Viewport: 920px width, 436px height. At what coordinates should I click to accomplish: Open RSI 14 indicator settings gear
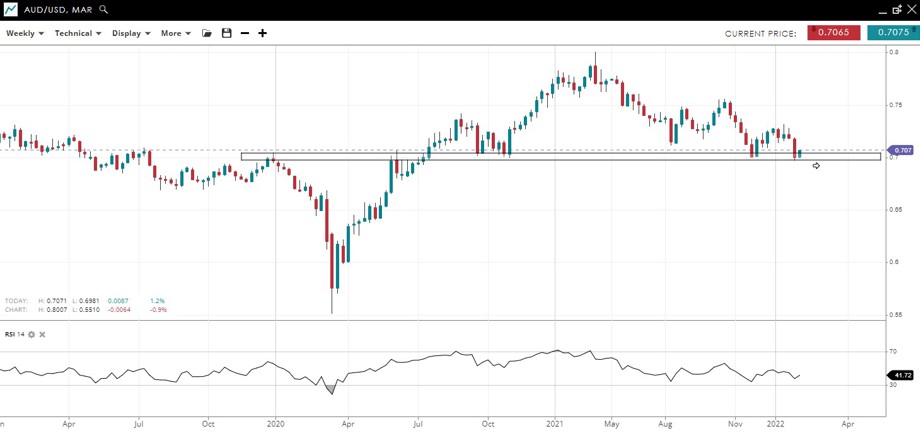pos(31,334)
